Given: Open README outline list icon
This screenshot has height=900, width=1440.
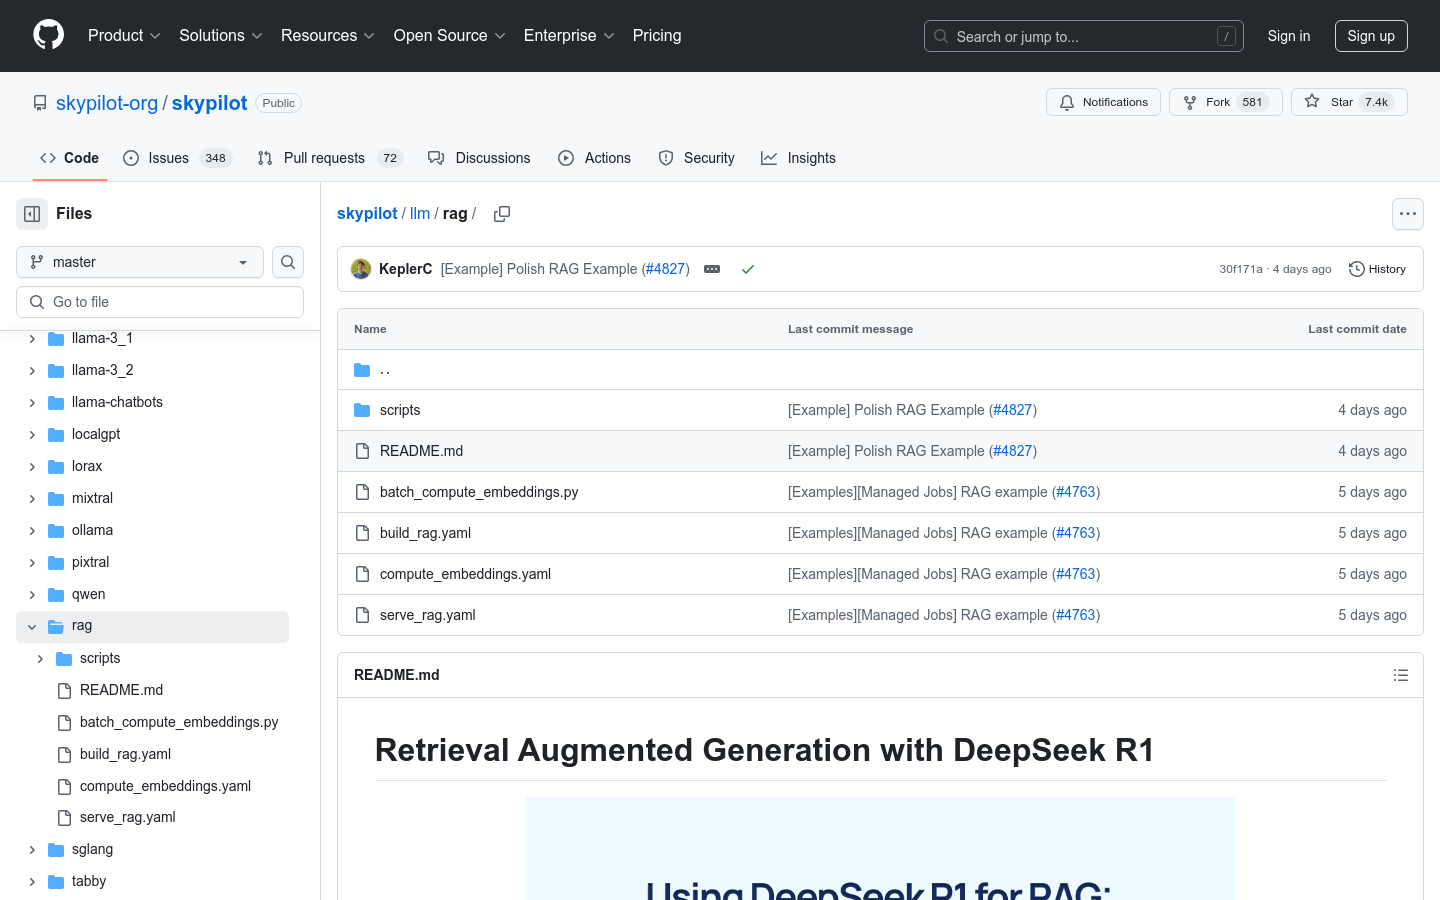Looking at the screenshot, I should point(1400,675).
